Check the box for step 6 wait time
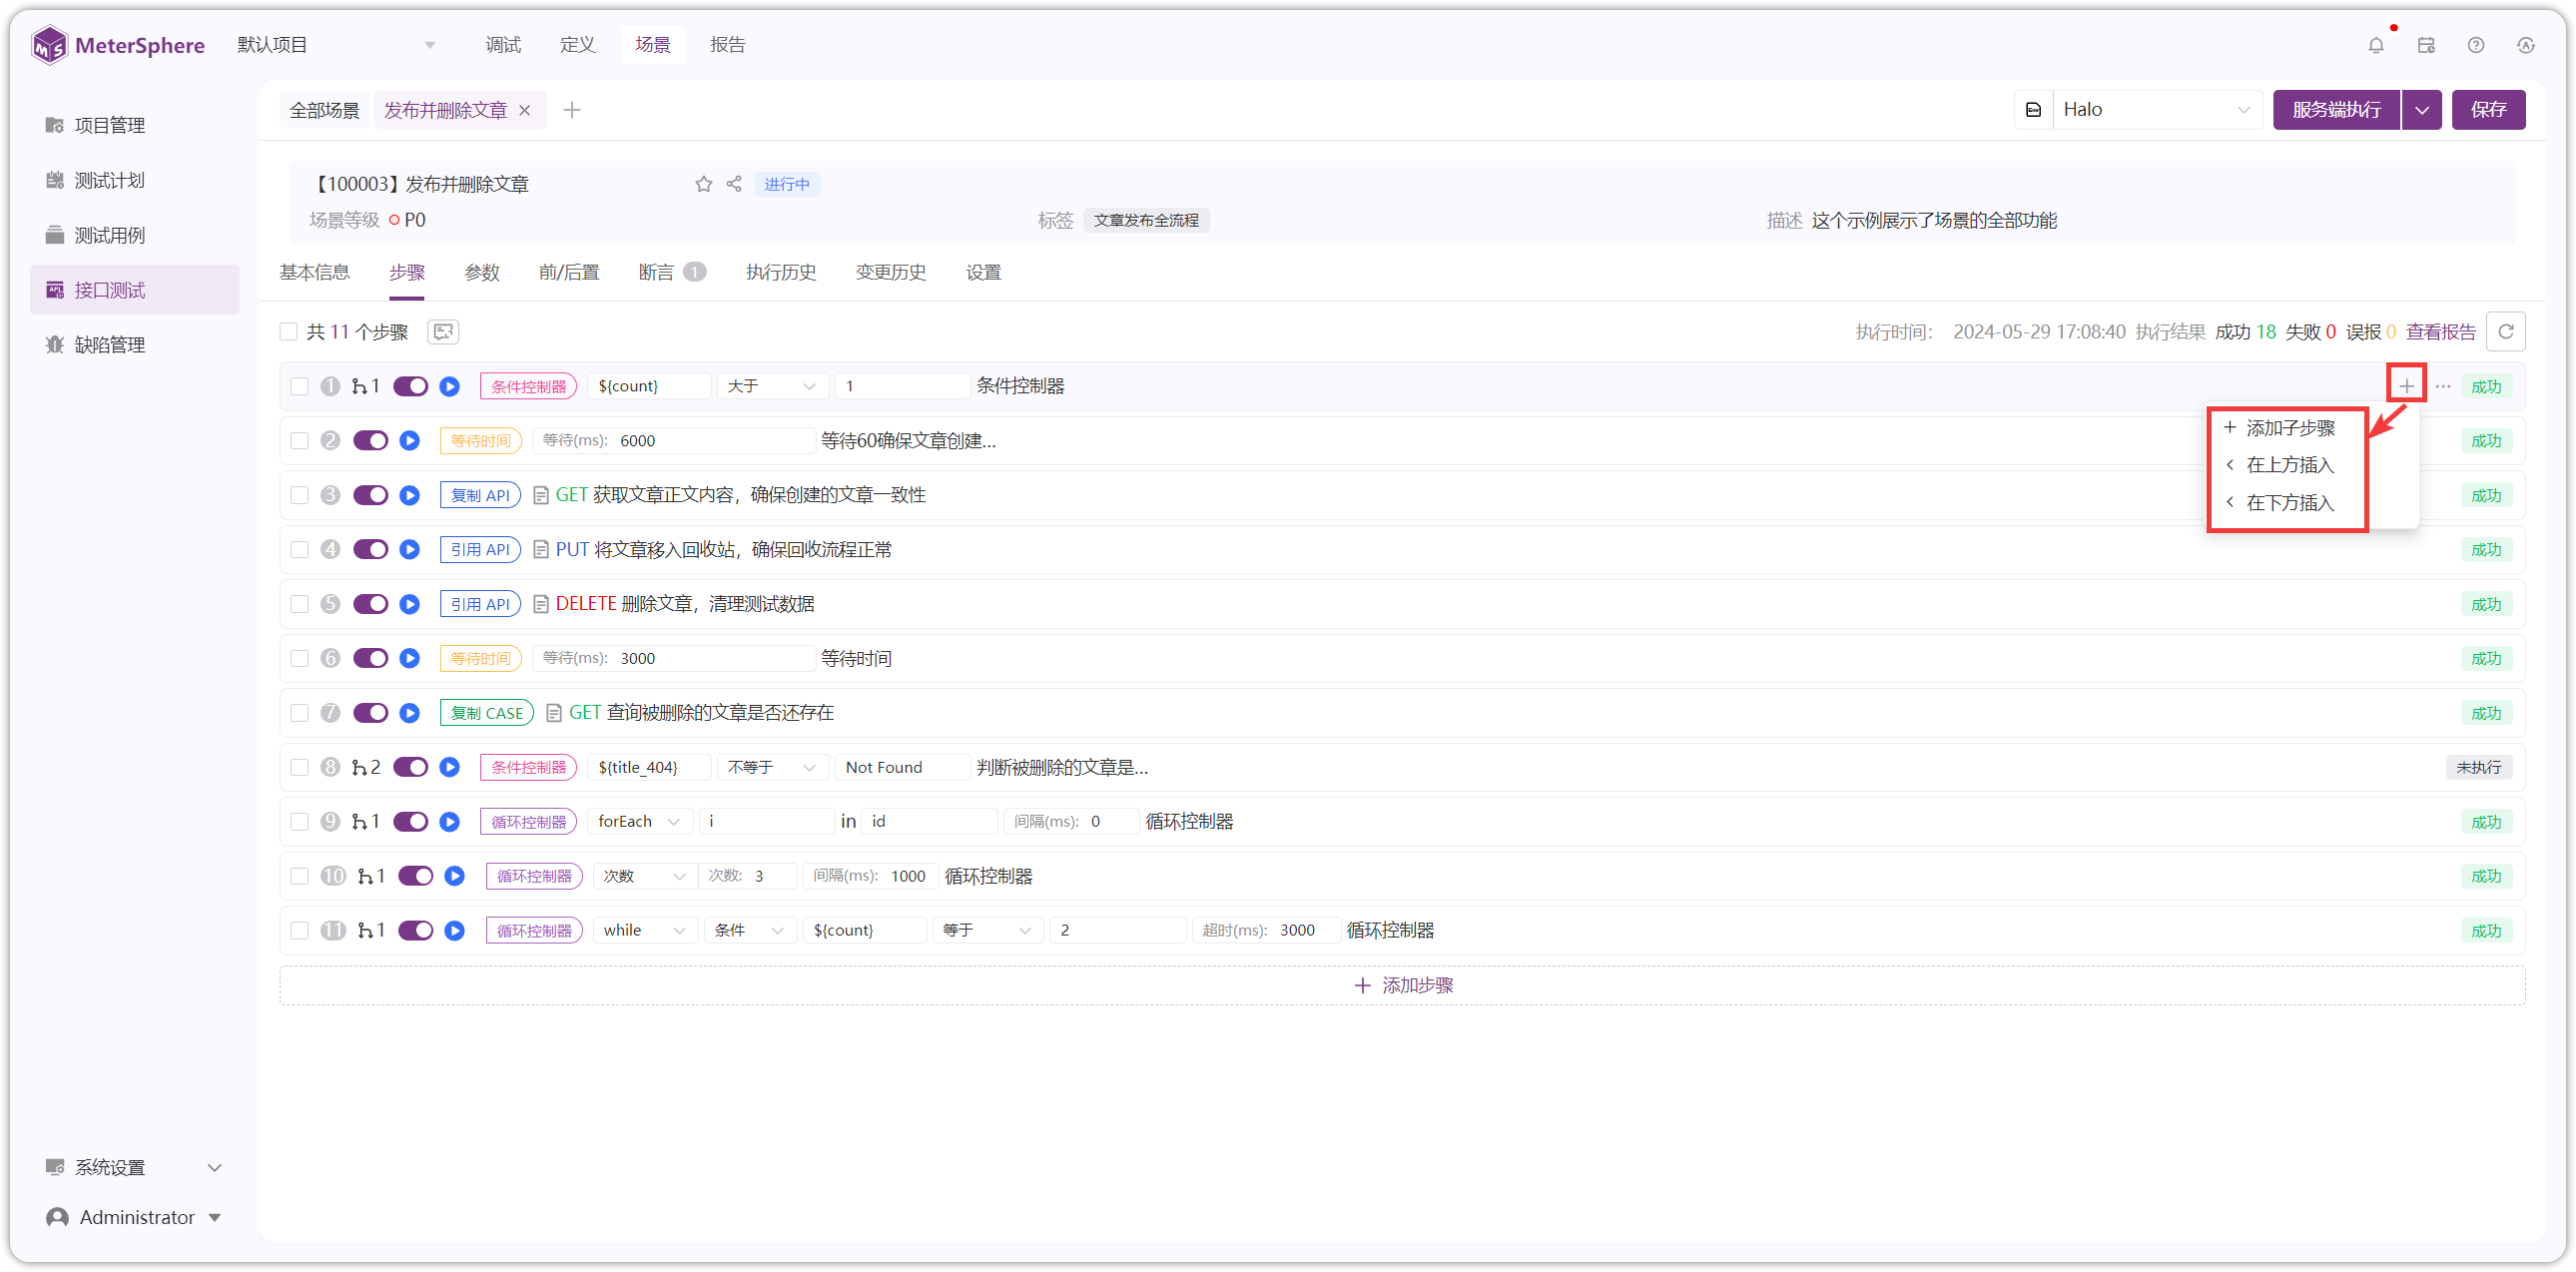Viewport: 2576px width, 1272px height. [299, 658]
